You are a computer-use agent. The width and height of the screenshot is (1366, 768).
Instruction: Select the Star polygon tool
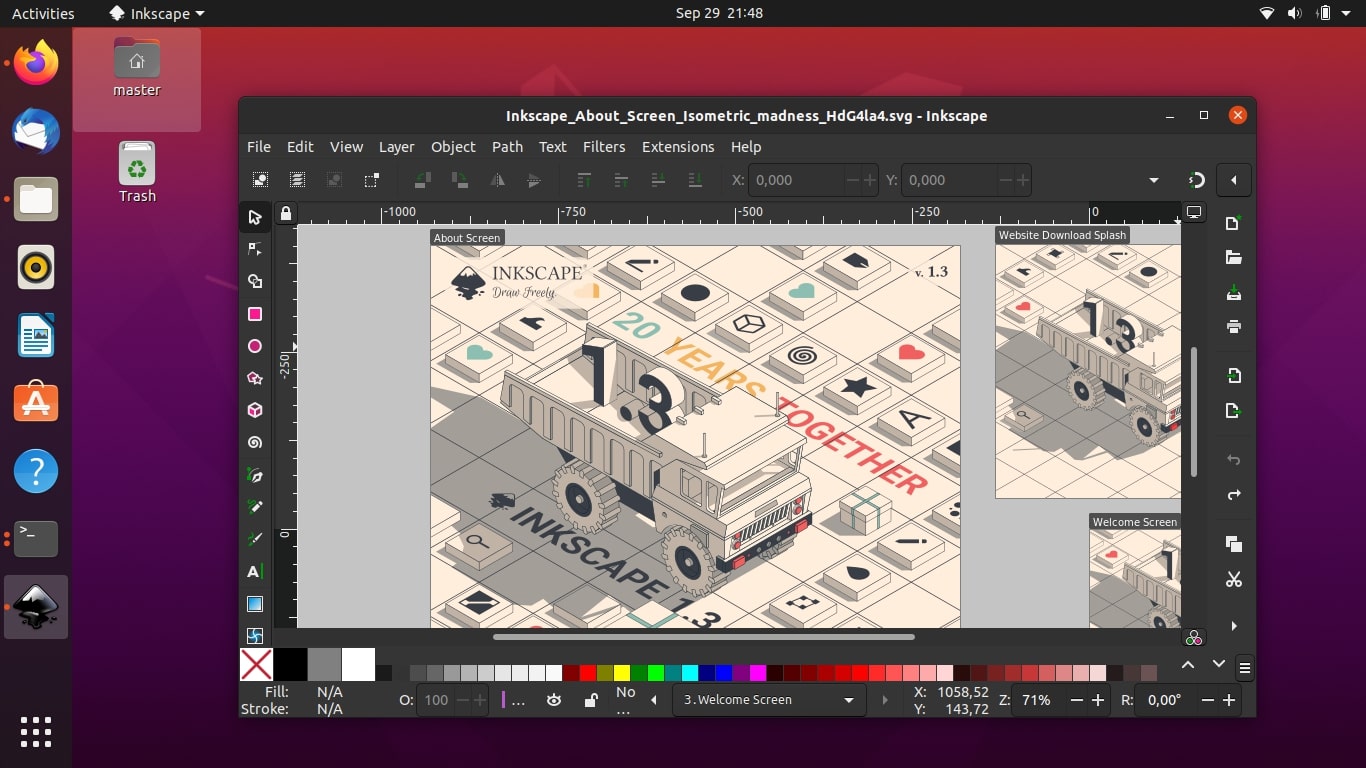[x=255, y=378]
